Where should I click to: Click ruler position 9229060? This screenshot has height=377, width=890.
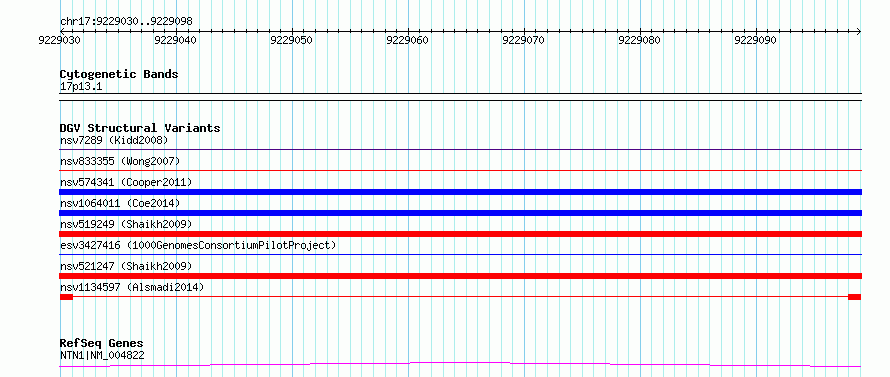click(408, 40)
